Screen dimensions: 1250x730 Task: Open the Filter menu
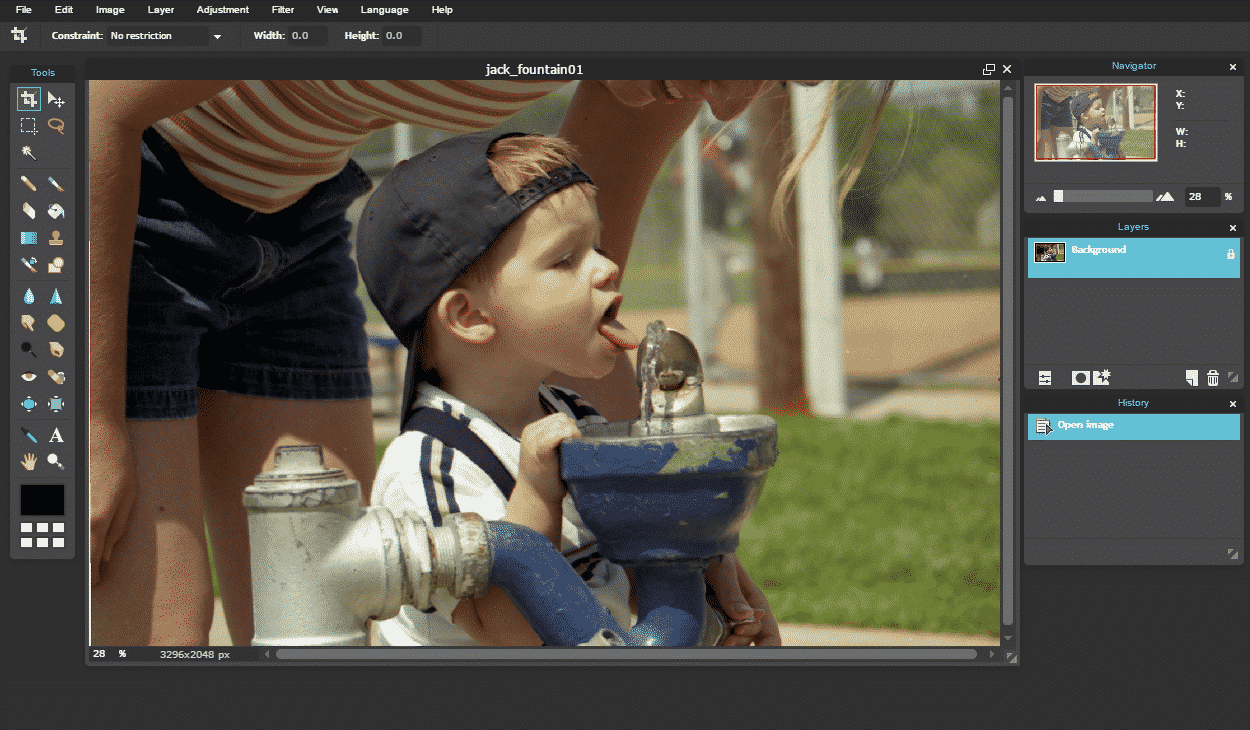283,10
